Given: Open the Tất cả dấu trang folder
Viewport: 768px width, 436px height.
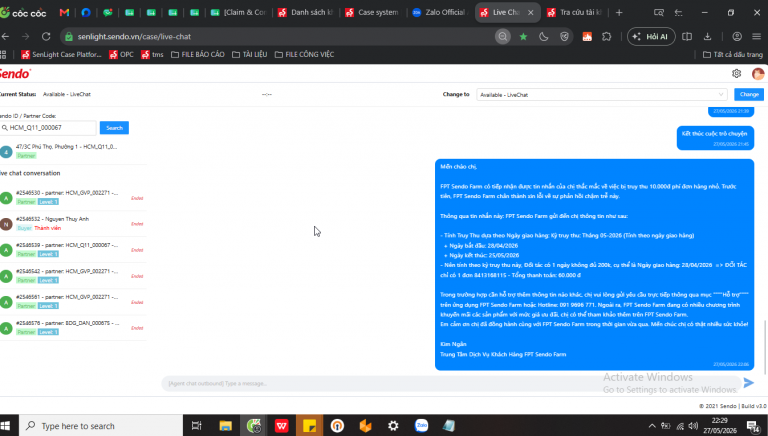Looking at the screenshot, I should click(733, 54).
